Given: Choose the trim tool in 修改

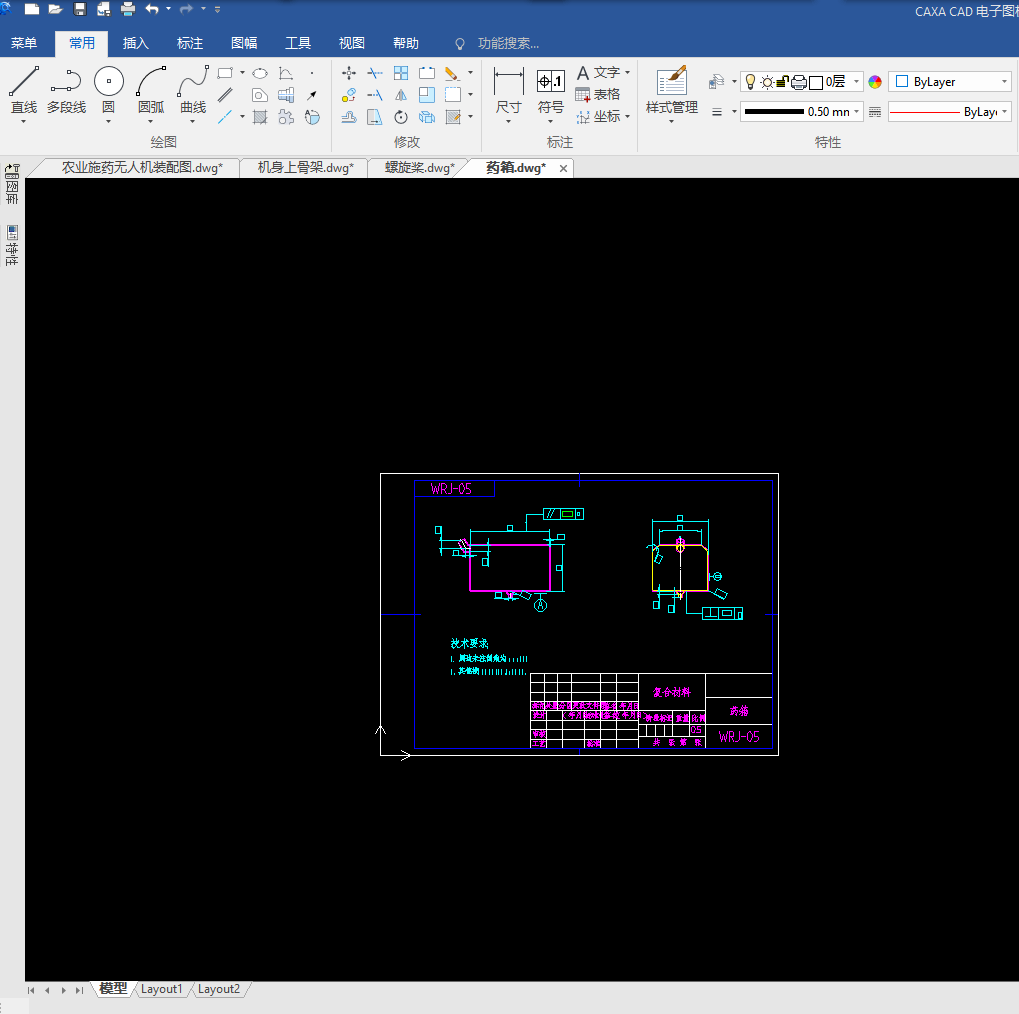Looking at the screenshot, I should [x=375, y=73].
